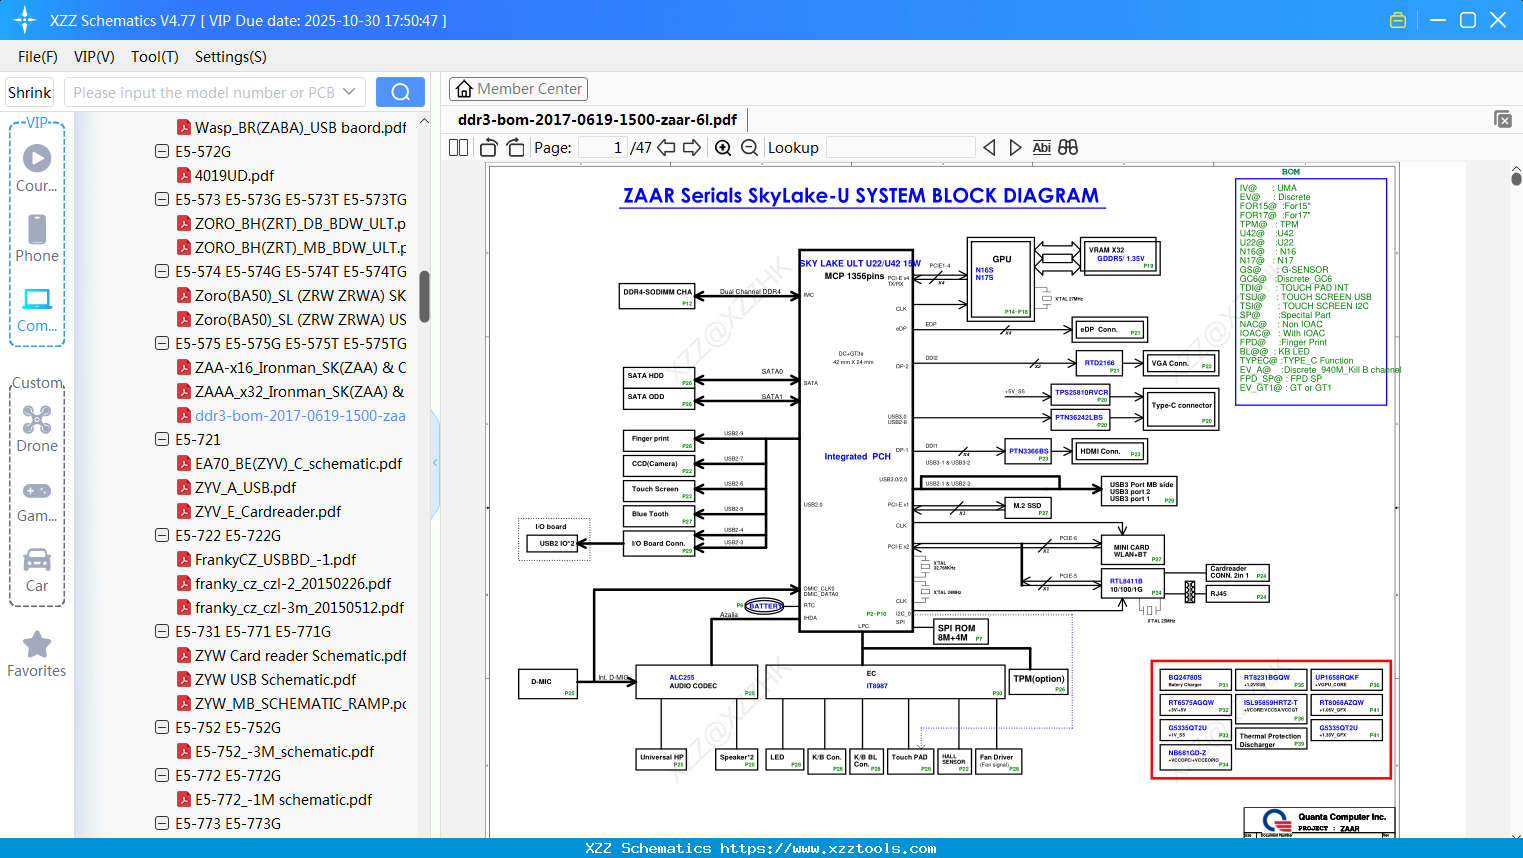Viewport: 1523px width, 858px height.
Task: Rotate the page counterclockwise
Action: coord(489,148)
